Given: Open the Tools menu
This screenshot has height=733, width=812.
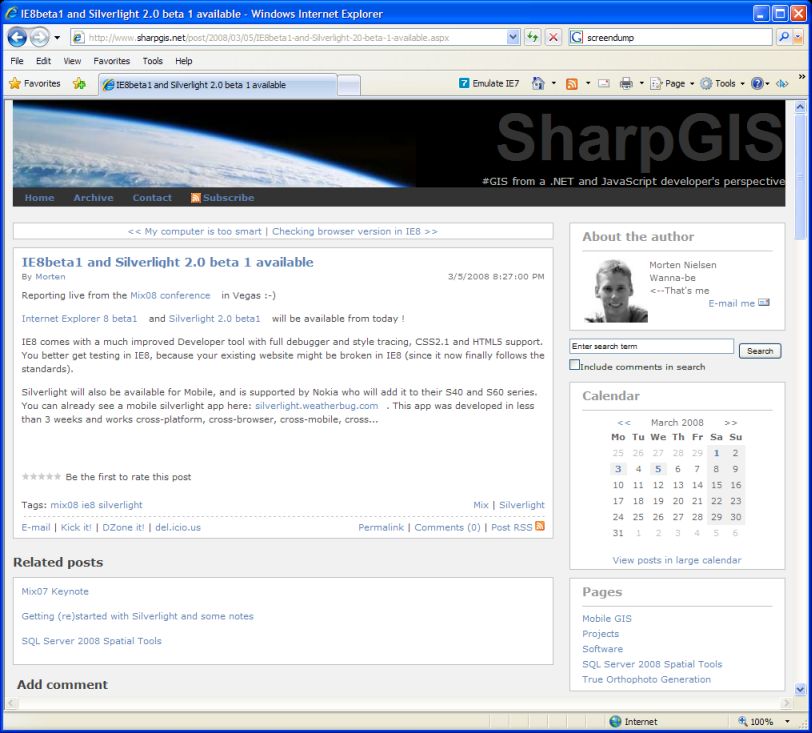Looking at the screenshot, I should 153,61.
